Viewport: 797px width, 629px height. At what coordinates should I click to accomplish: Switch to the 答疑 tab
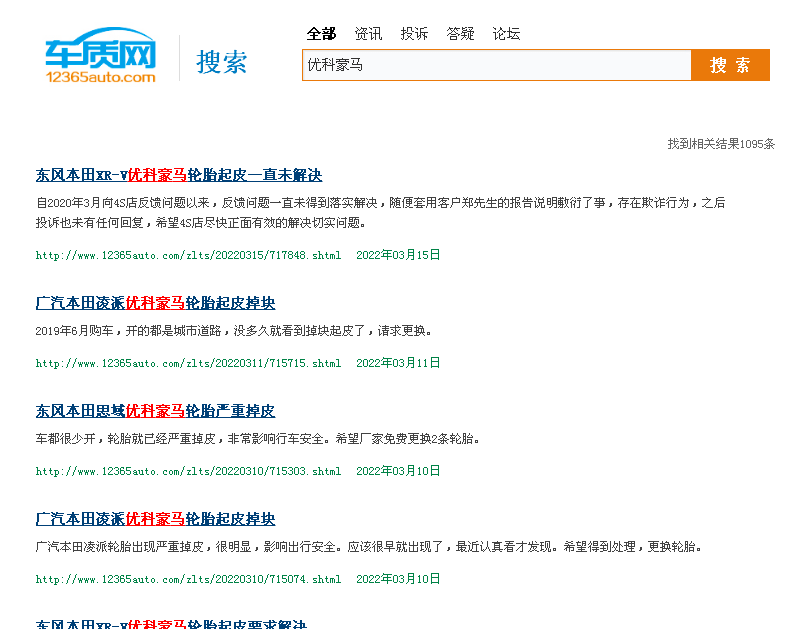coord(460,34)
